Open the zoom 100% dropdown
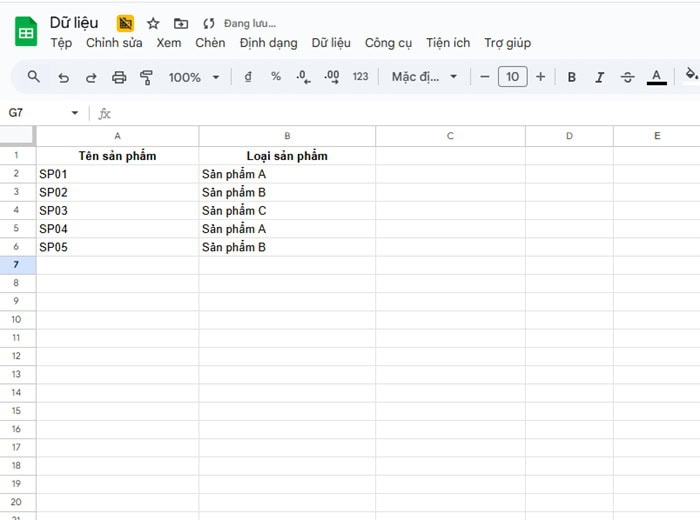 (194, 77)
